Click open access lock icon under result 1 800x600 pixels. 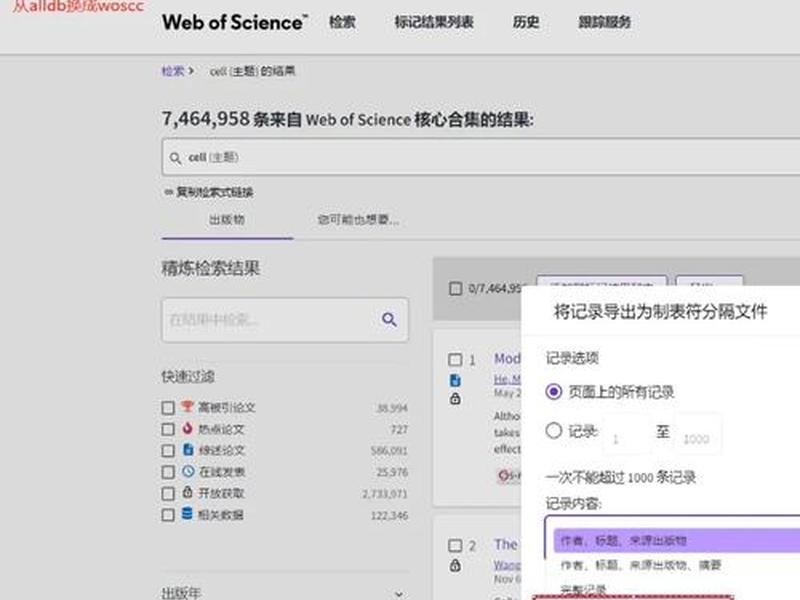455,398
